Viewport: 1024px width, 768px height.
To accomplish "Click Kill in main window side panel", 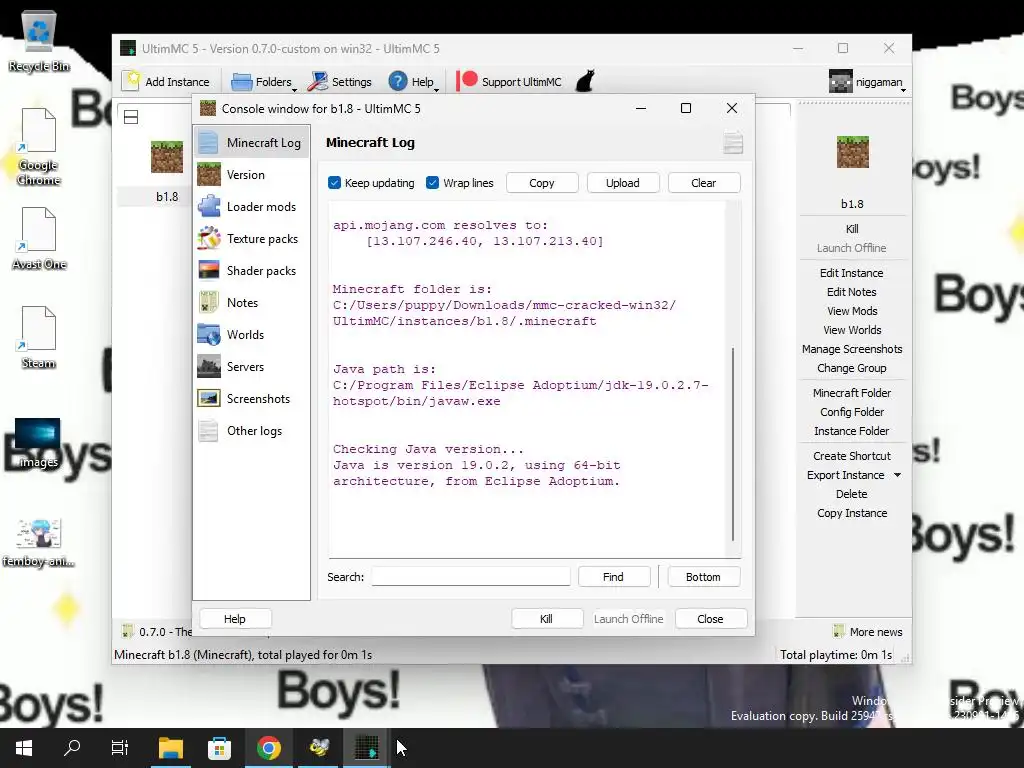I will click(x=852, y=229).
